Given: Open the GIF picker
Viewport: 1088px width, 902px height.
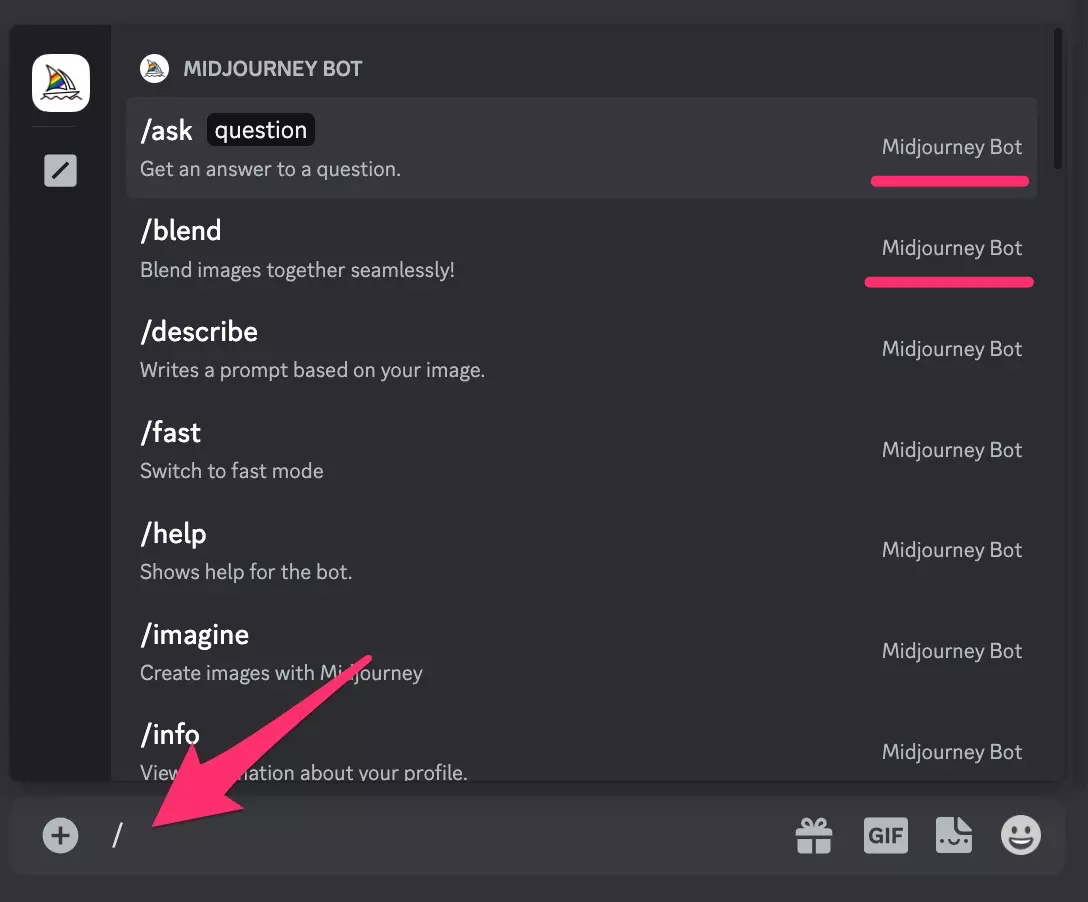Looking at the screenshot, I should [885, 835].
